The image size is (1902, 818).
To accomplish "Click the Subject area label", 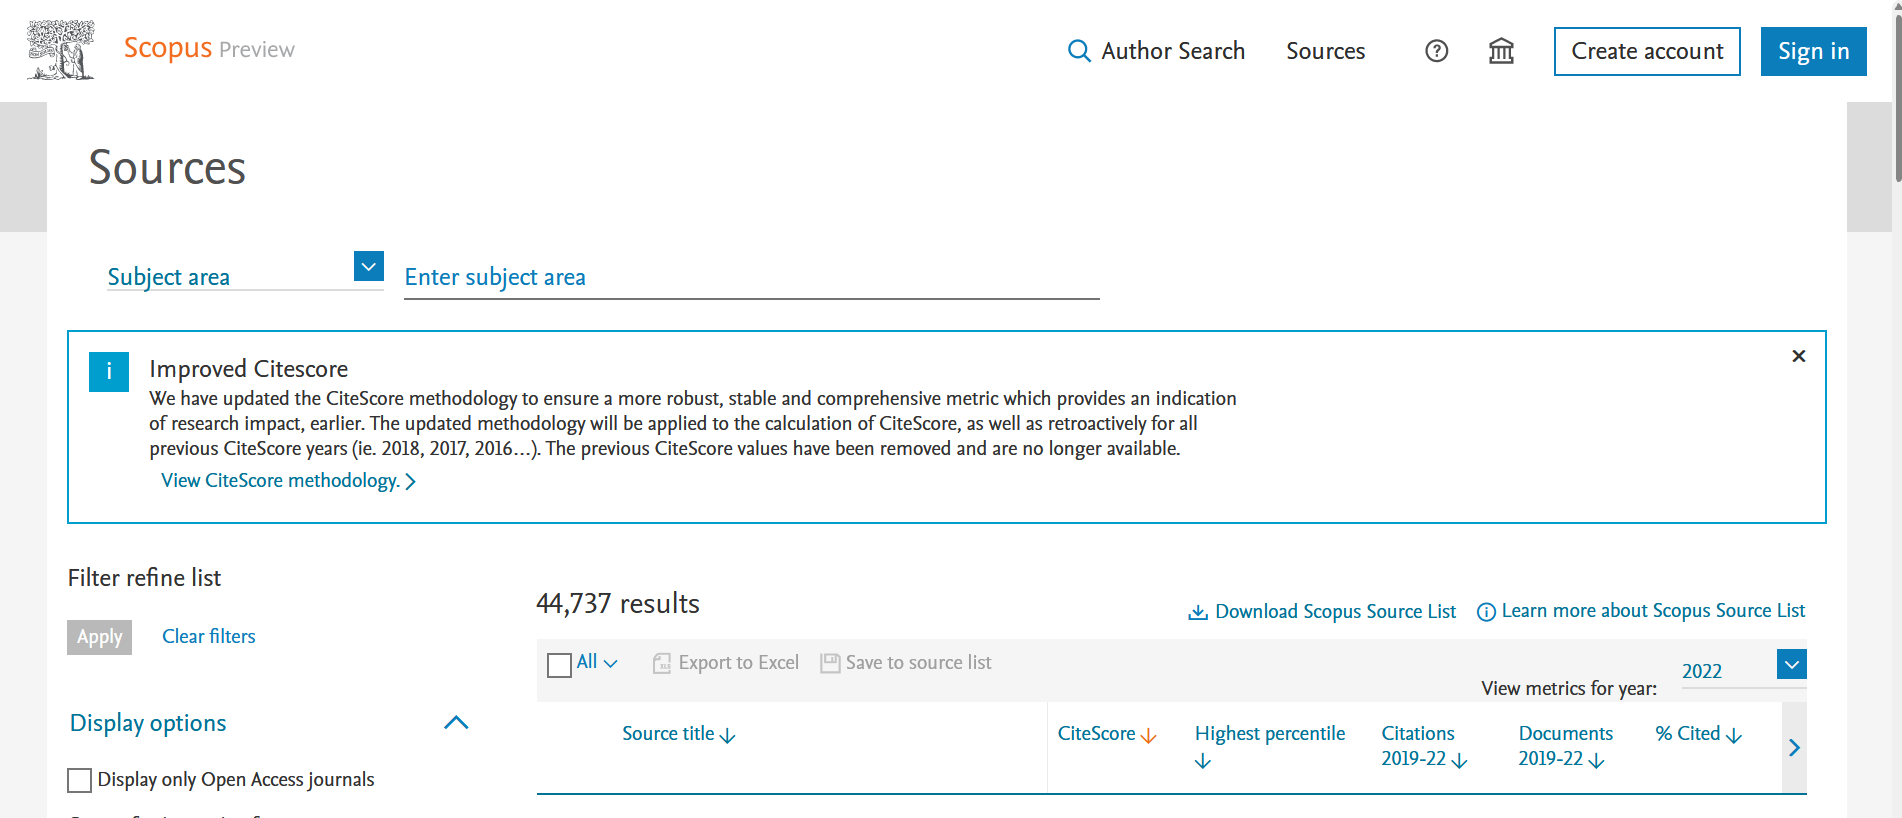I will (x=169, y=277).
